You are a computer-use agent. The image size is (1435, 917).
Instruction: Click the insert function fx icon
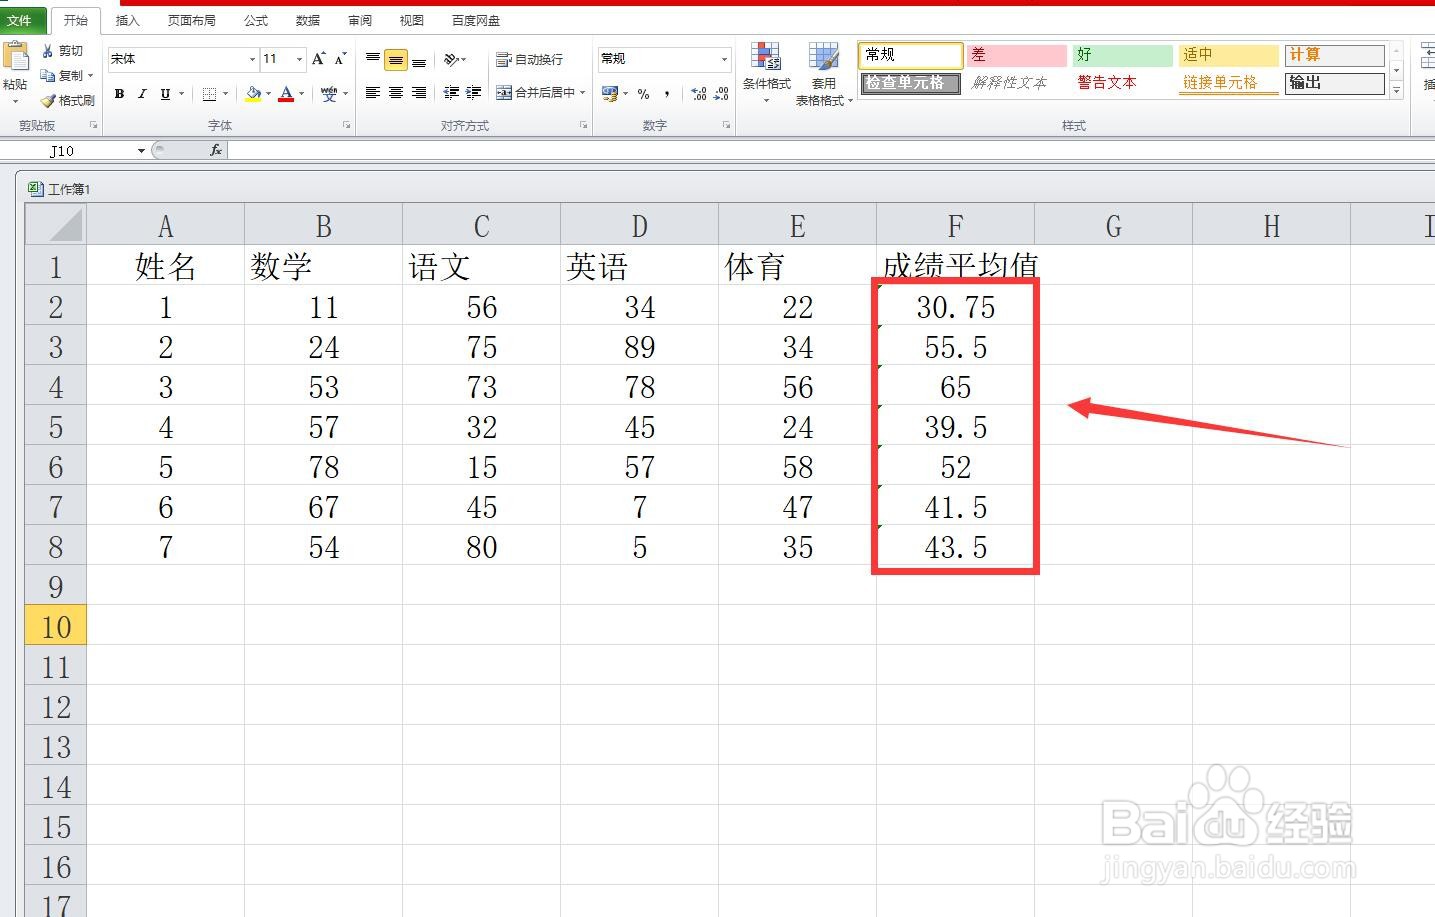[216, 150]
